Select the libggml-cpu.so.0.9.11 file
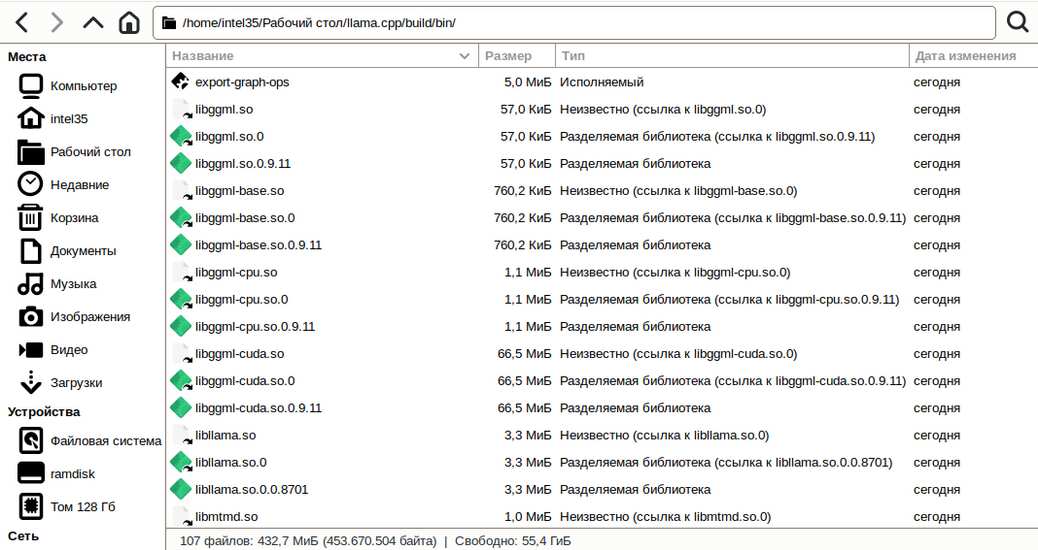This screenshot has height=550, width=1038. click(255, 326)
